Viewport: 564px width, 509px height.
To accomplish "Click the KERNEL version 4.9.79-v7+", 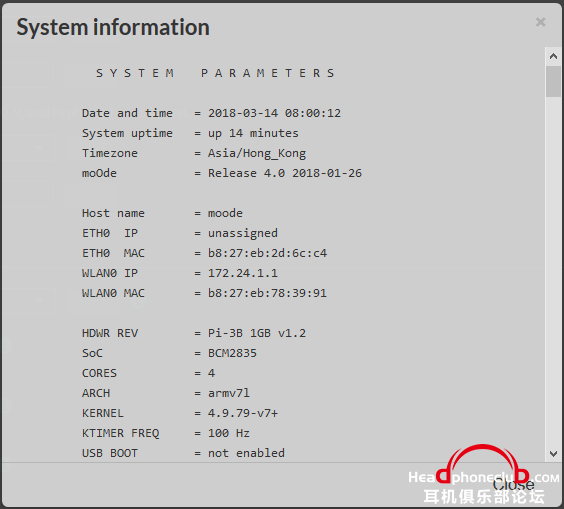I will coord(243,413).
